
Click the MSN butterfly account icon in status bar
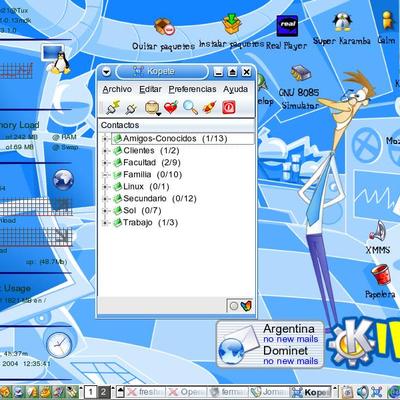coord(246,306)
